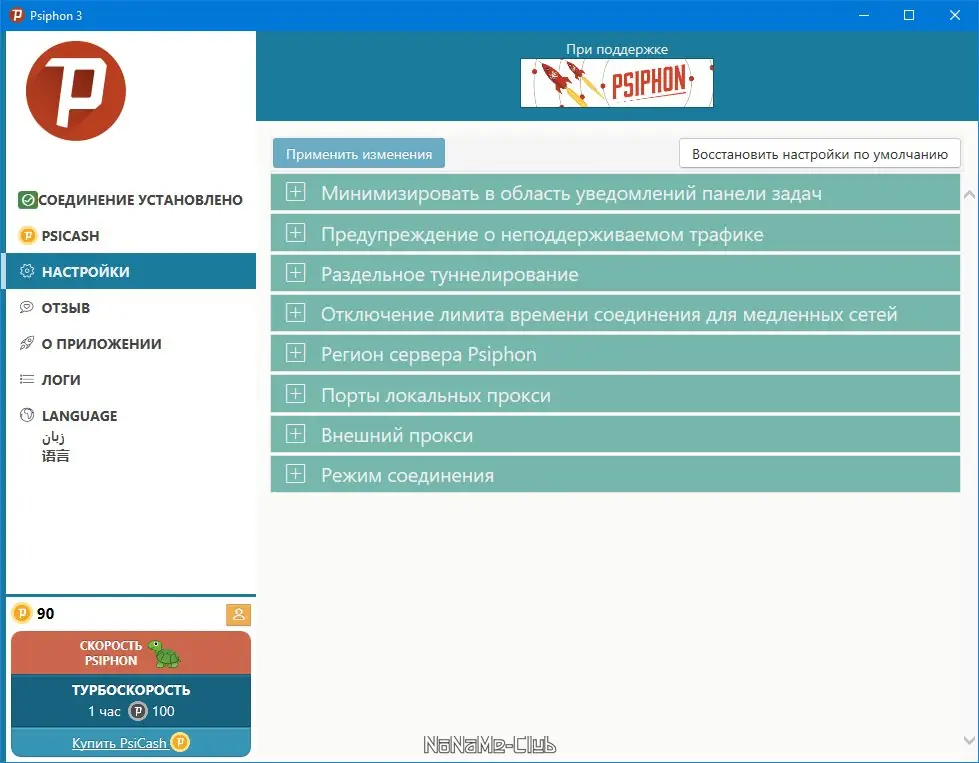Click the Psiphon rocket sponsor banner
The width and height of the screenshot is (979, 763).
(x=617, y=83)
